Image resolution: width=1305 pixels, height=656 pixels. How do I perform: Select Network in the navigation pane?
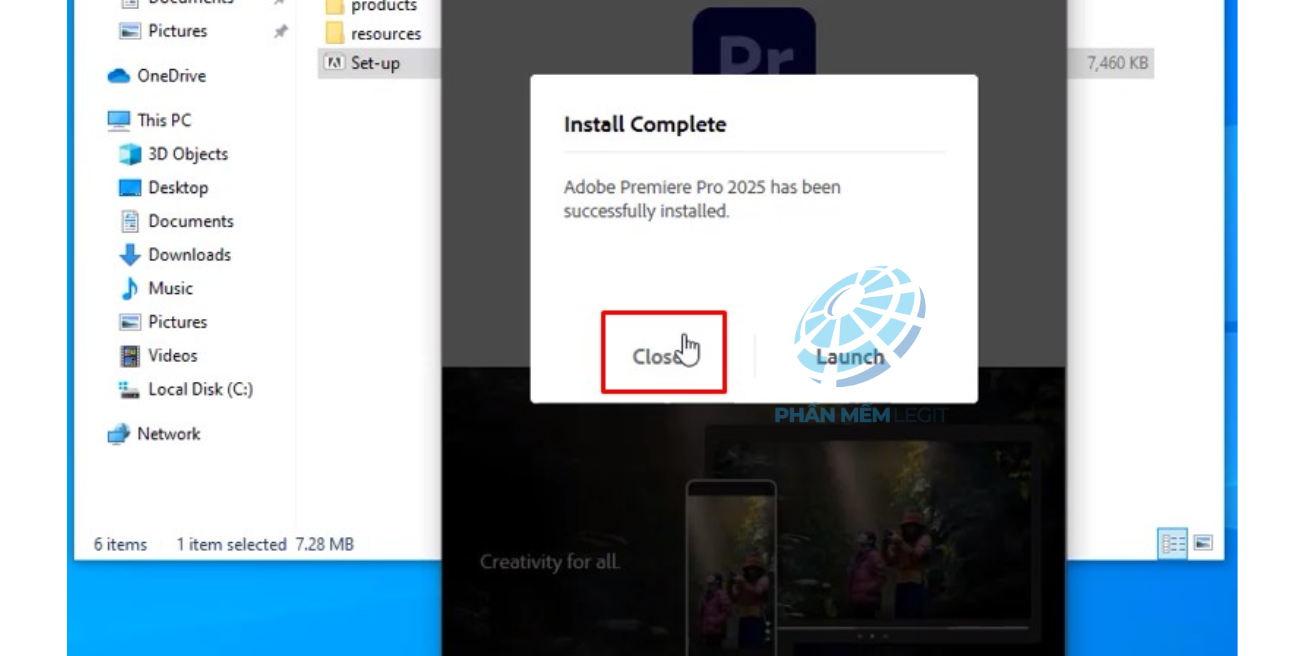168,434
